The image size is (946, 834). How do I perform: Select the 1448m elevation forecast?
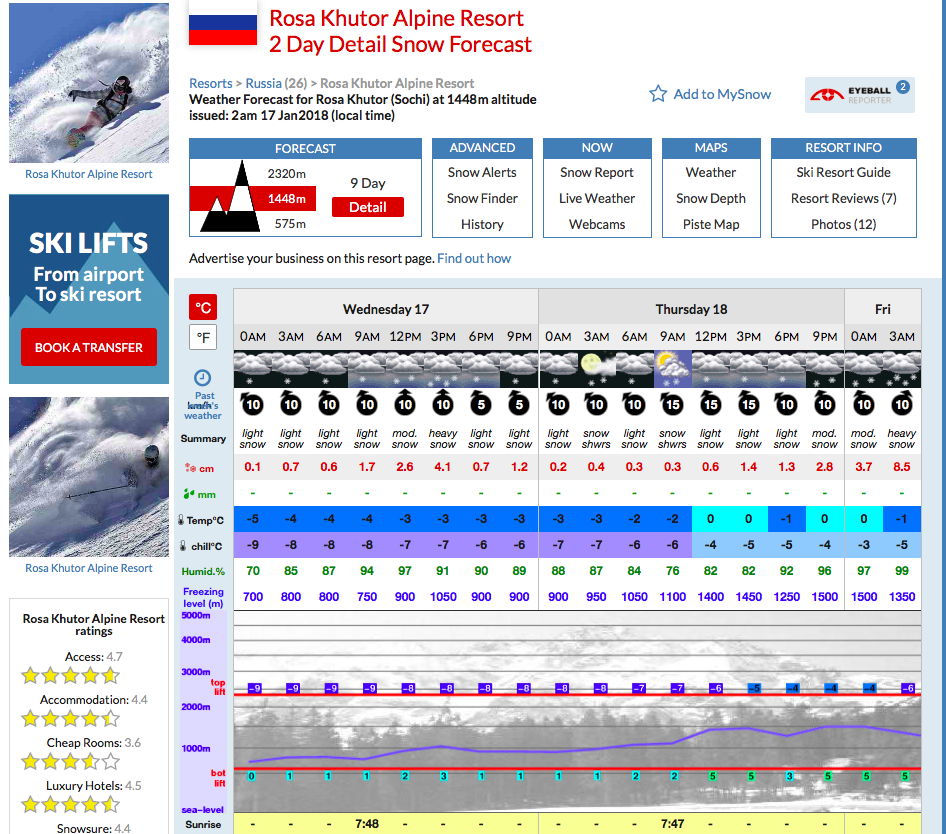pos(287,199)
